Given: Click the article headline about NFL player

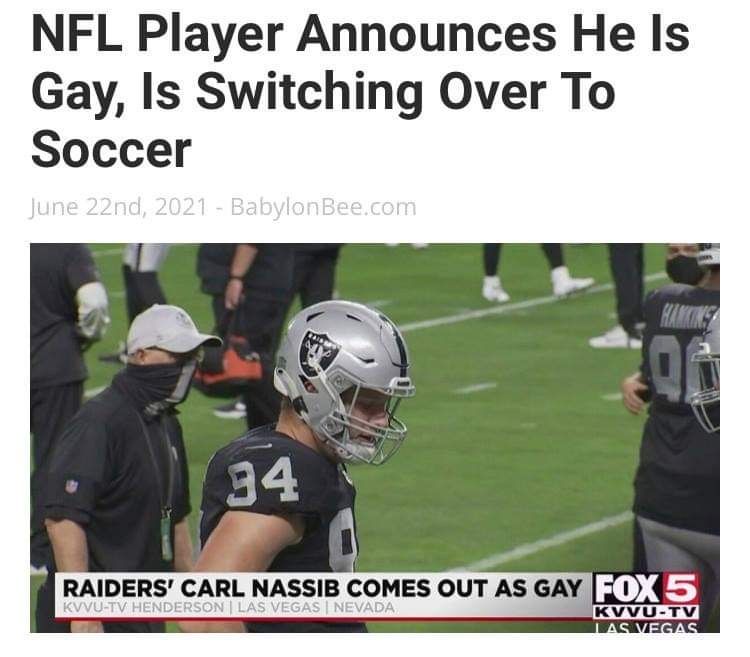Looking at the screenshot, I should (360, 91).
